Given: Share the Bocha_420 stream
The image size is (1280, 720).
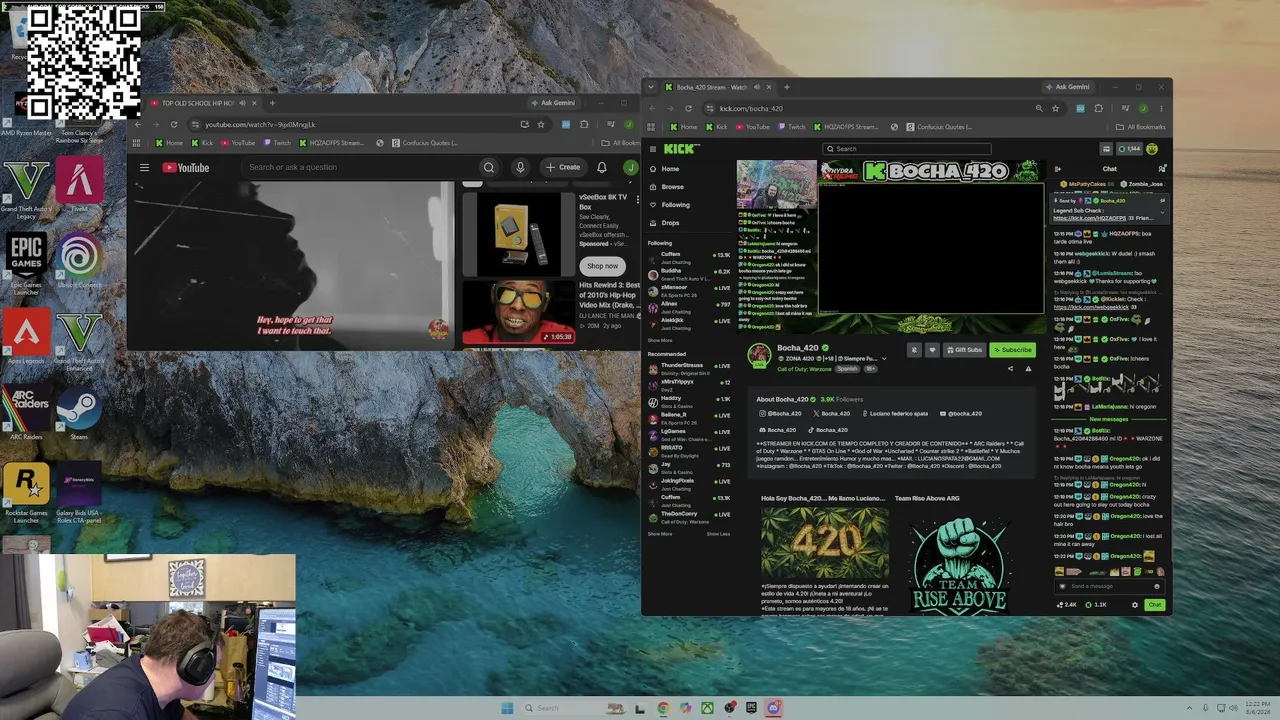Looking at the screenshot, I should 1010,369.
